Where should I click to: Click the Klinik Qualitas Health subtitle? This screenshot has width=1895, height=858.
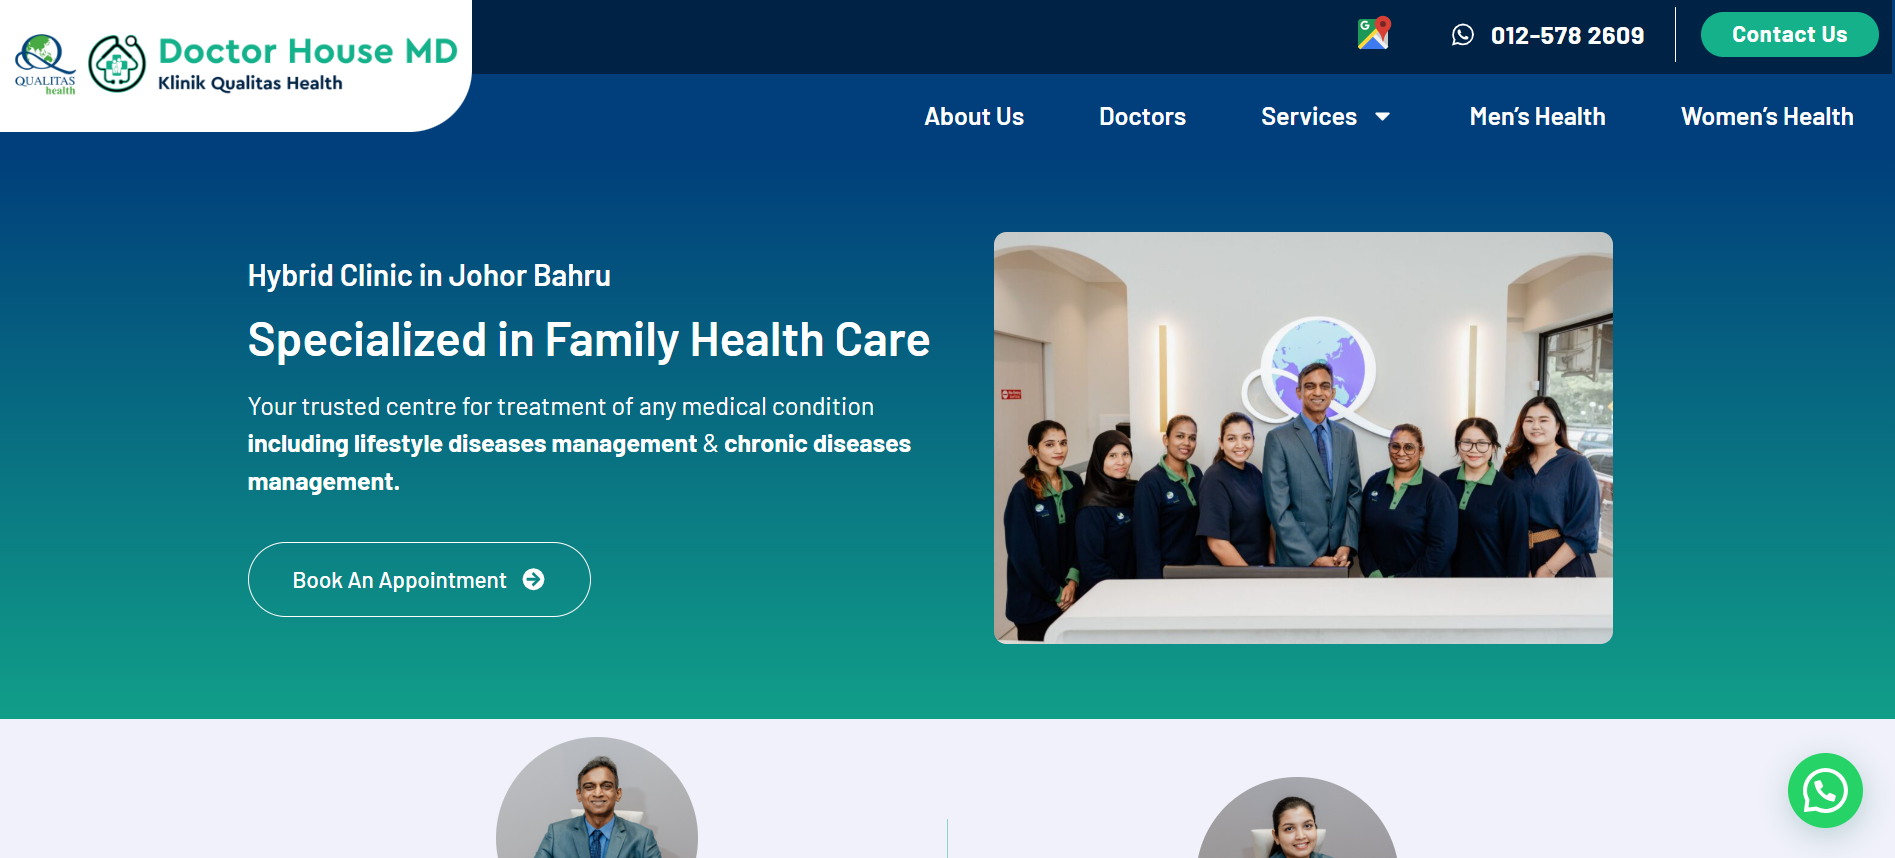(250, 83)
